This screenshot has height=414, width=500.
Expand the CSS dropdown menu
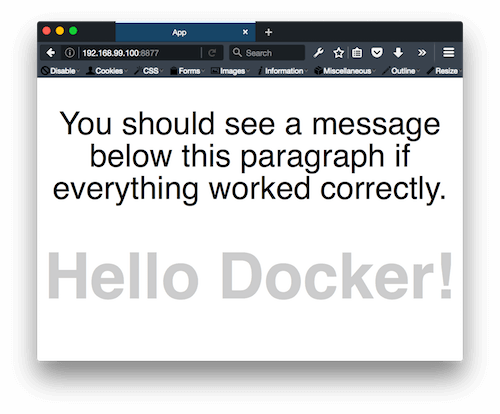[149, 71]
